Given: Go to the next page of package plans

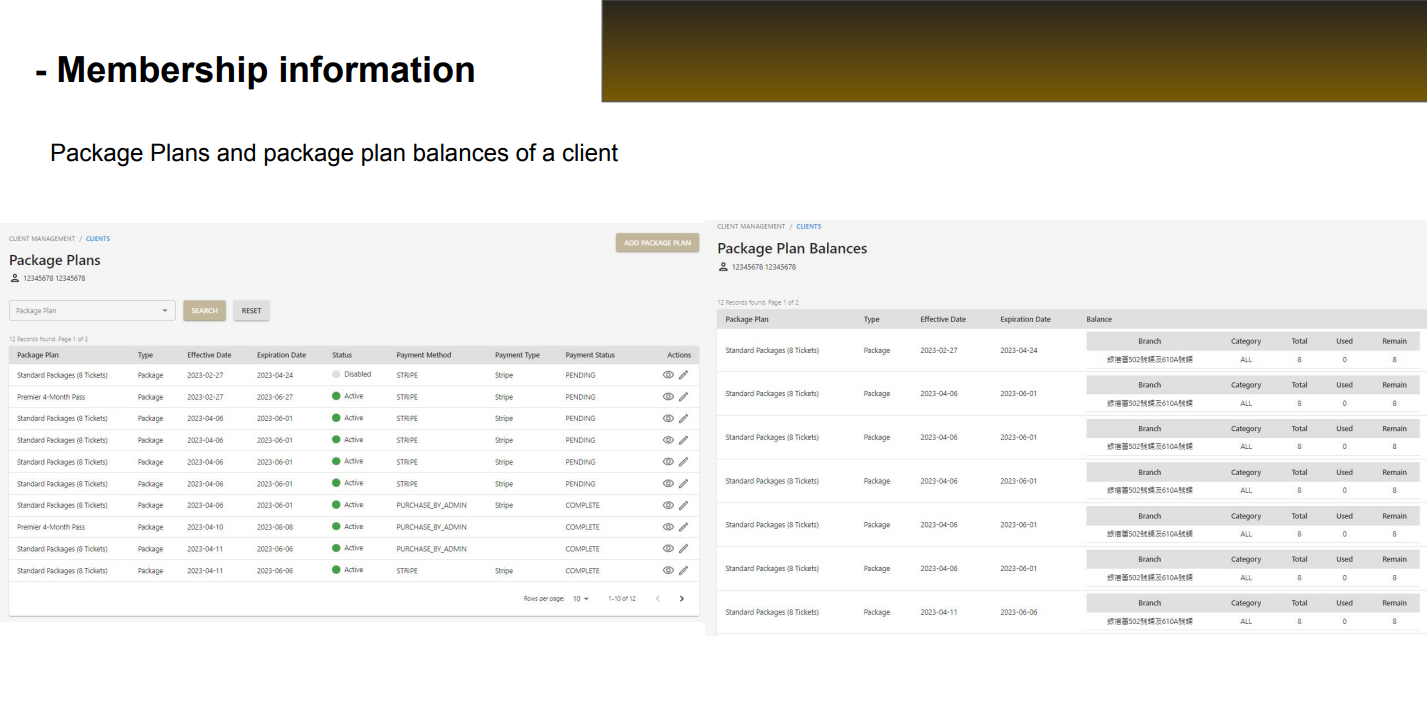Looking at the screenshot, I should click(682, 598).
